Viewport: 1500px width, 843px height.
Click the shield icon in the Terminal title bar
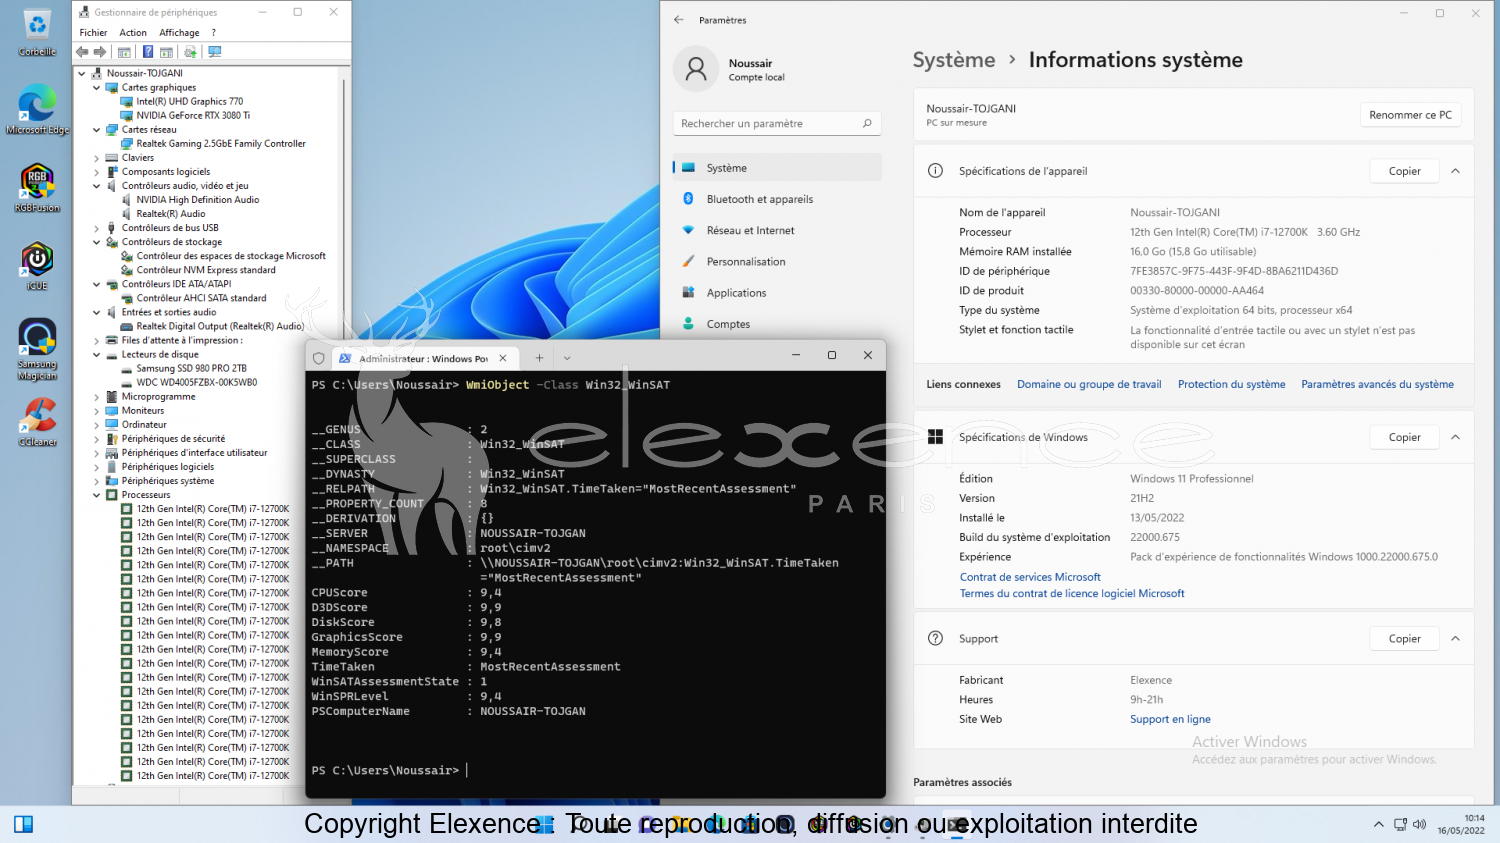click(x=319, y=358)
